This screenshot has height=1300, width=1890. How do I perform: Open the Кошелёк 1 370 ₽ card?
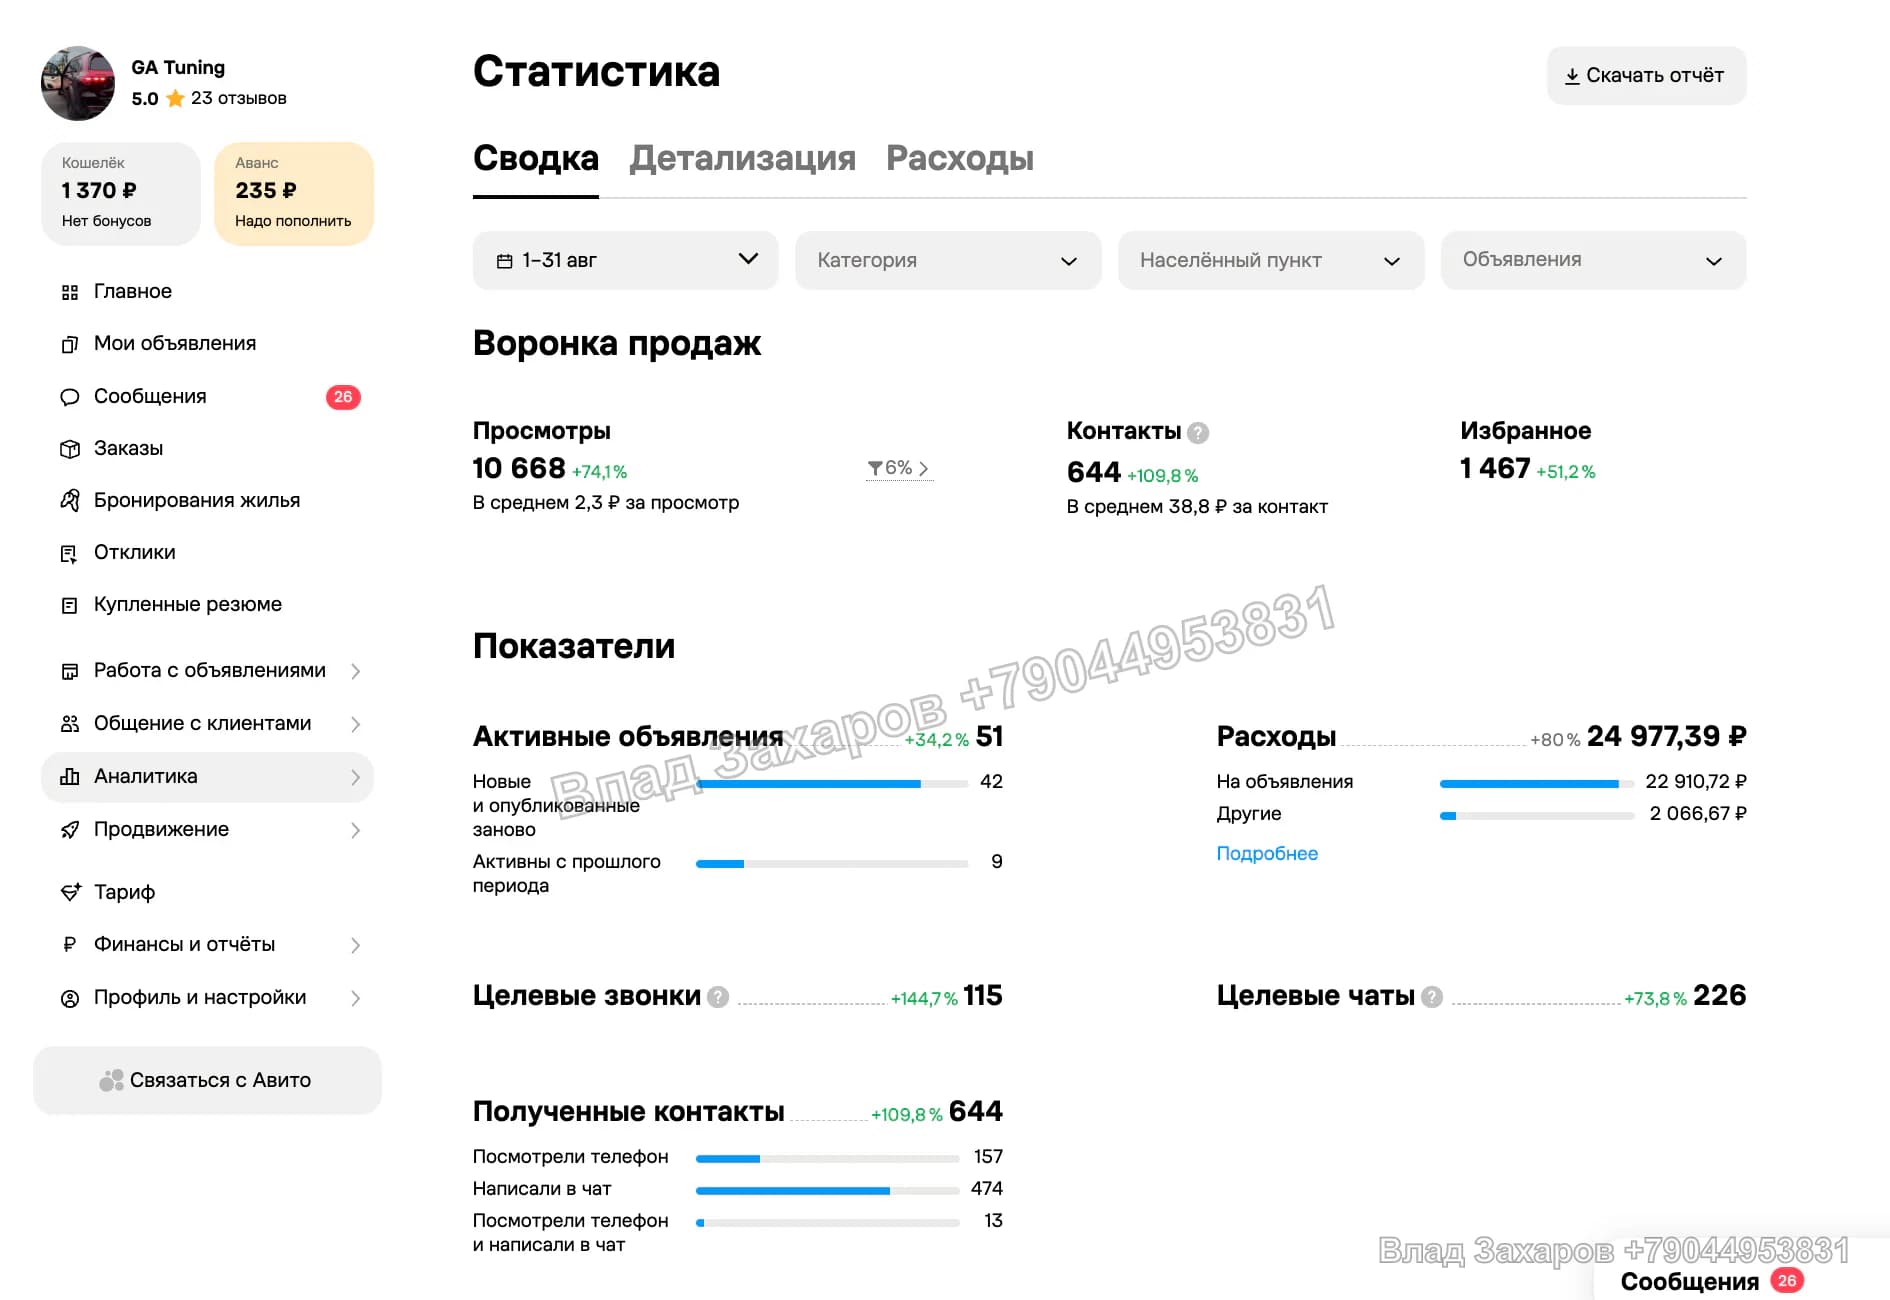coord(121,193)
